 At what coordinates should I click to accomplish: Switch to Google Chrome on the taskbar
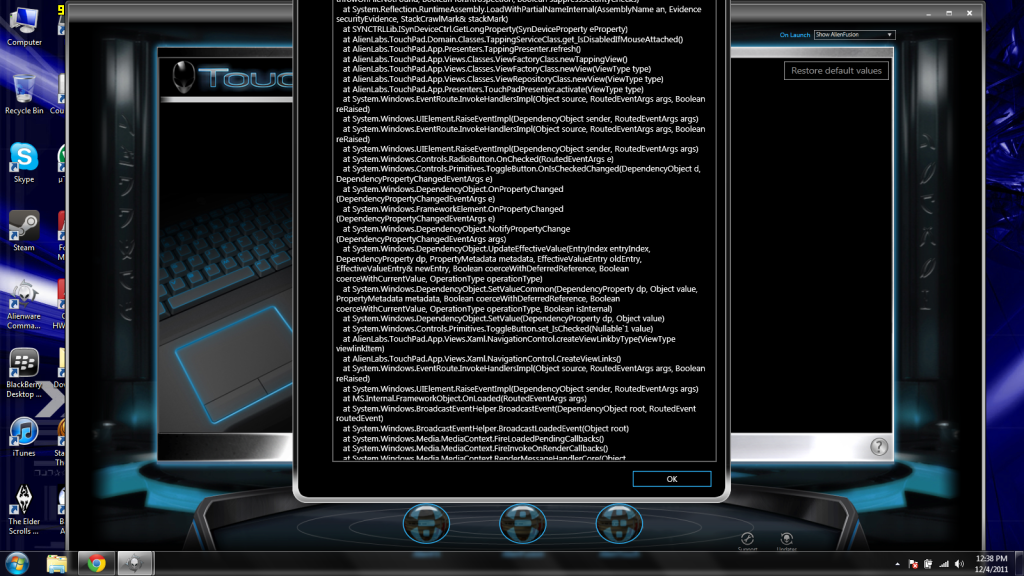(96, 563)
